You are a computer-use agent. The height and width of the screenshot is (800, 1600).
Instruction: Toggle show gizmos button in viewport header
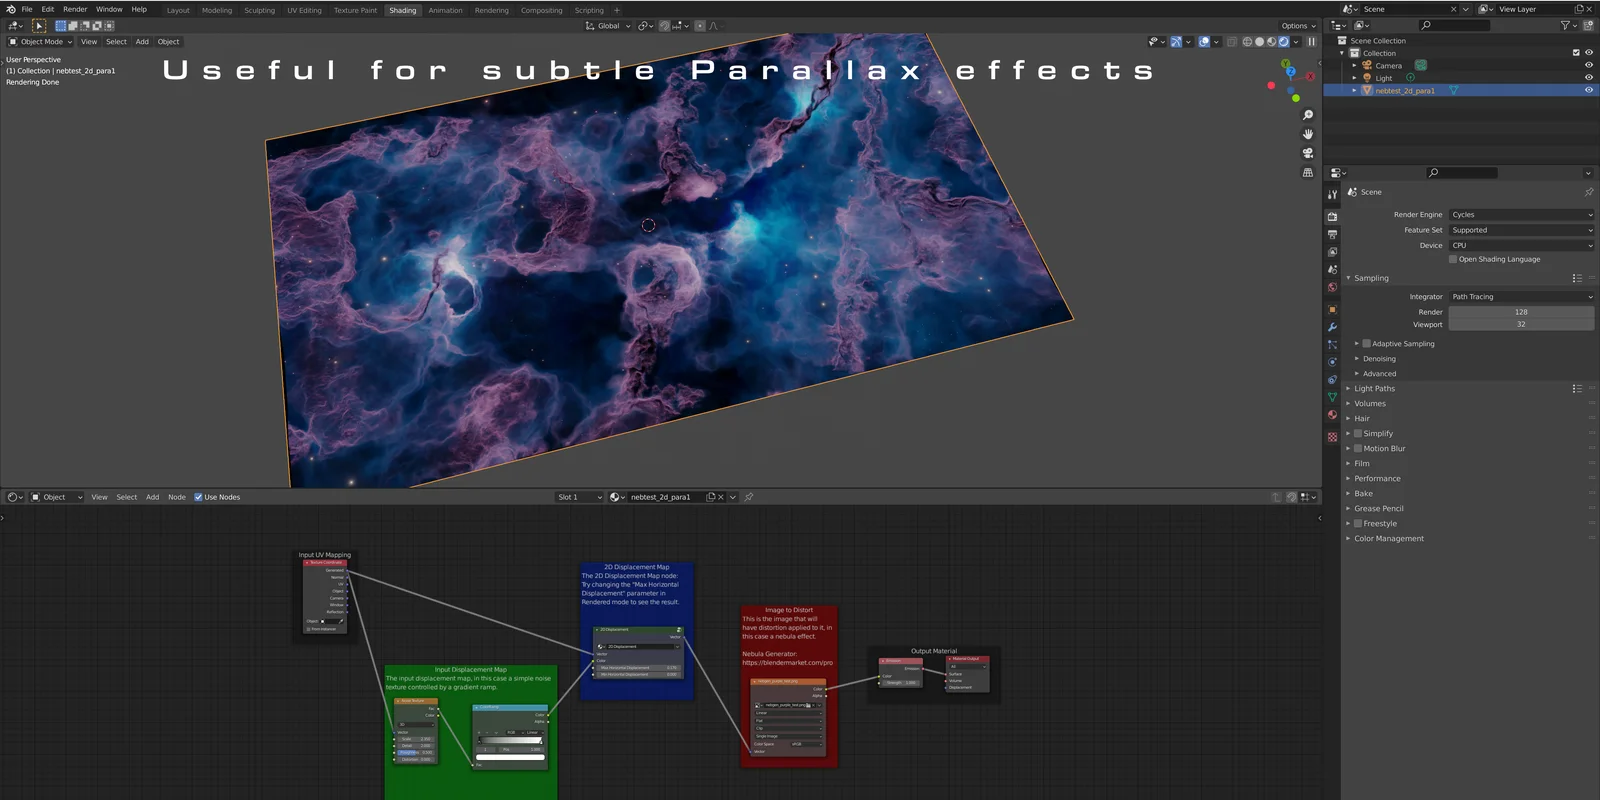[1176, 42]
